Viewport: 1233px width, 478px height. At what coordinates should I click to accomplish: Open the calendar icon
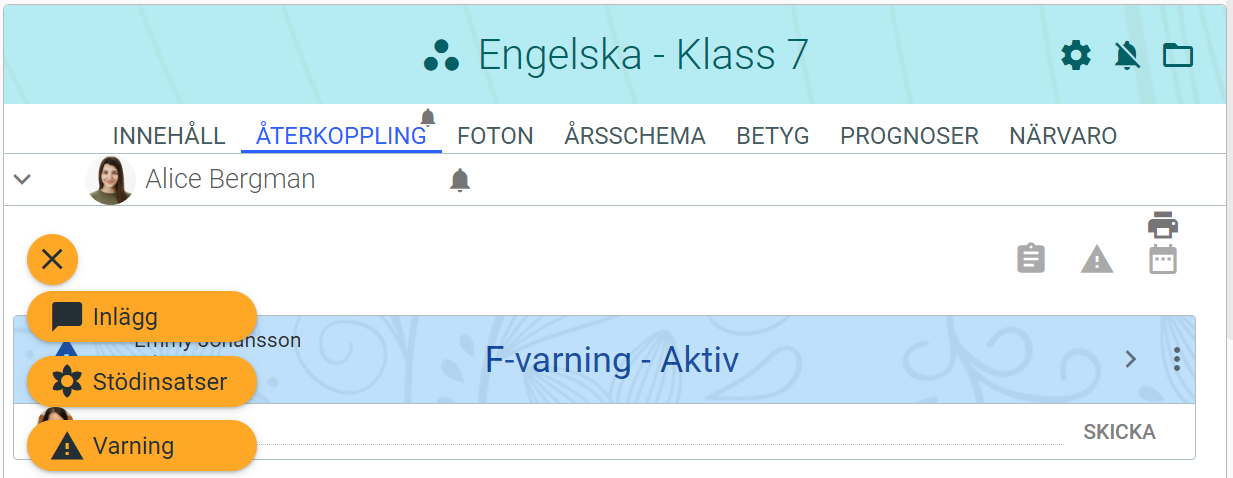click(1163, 260)
